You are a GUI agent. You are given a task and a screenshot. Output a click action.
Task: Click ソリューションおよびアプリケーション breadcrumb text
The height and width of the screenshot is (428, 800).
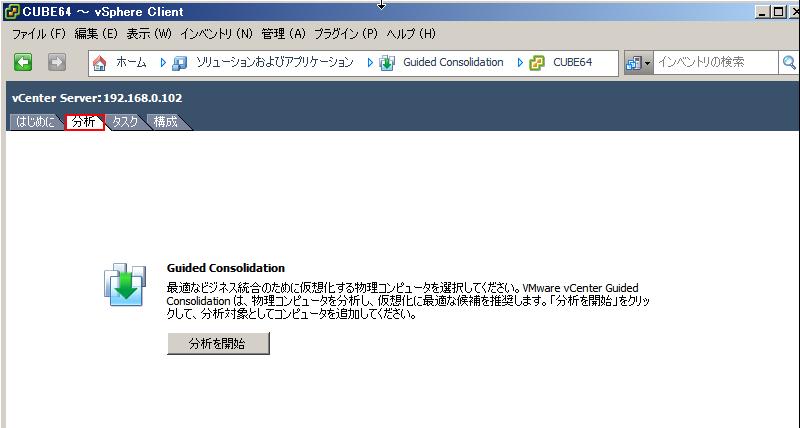point(274,62)
